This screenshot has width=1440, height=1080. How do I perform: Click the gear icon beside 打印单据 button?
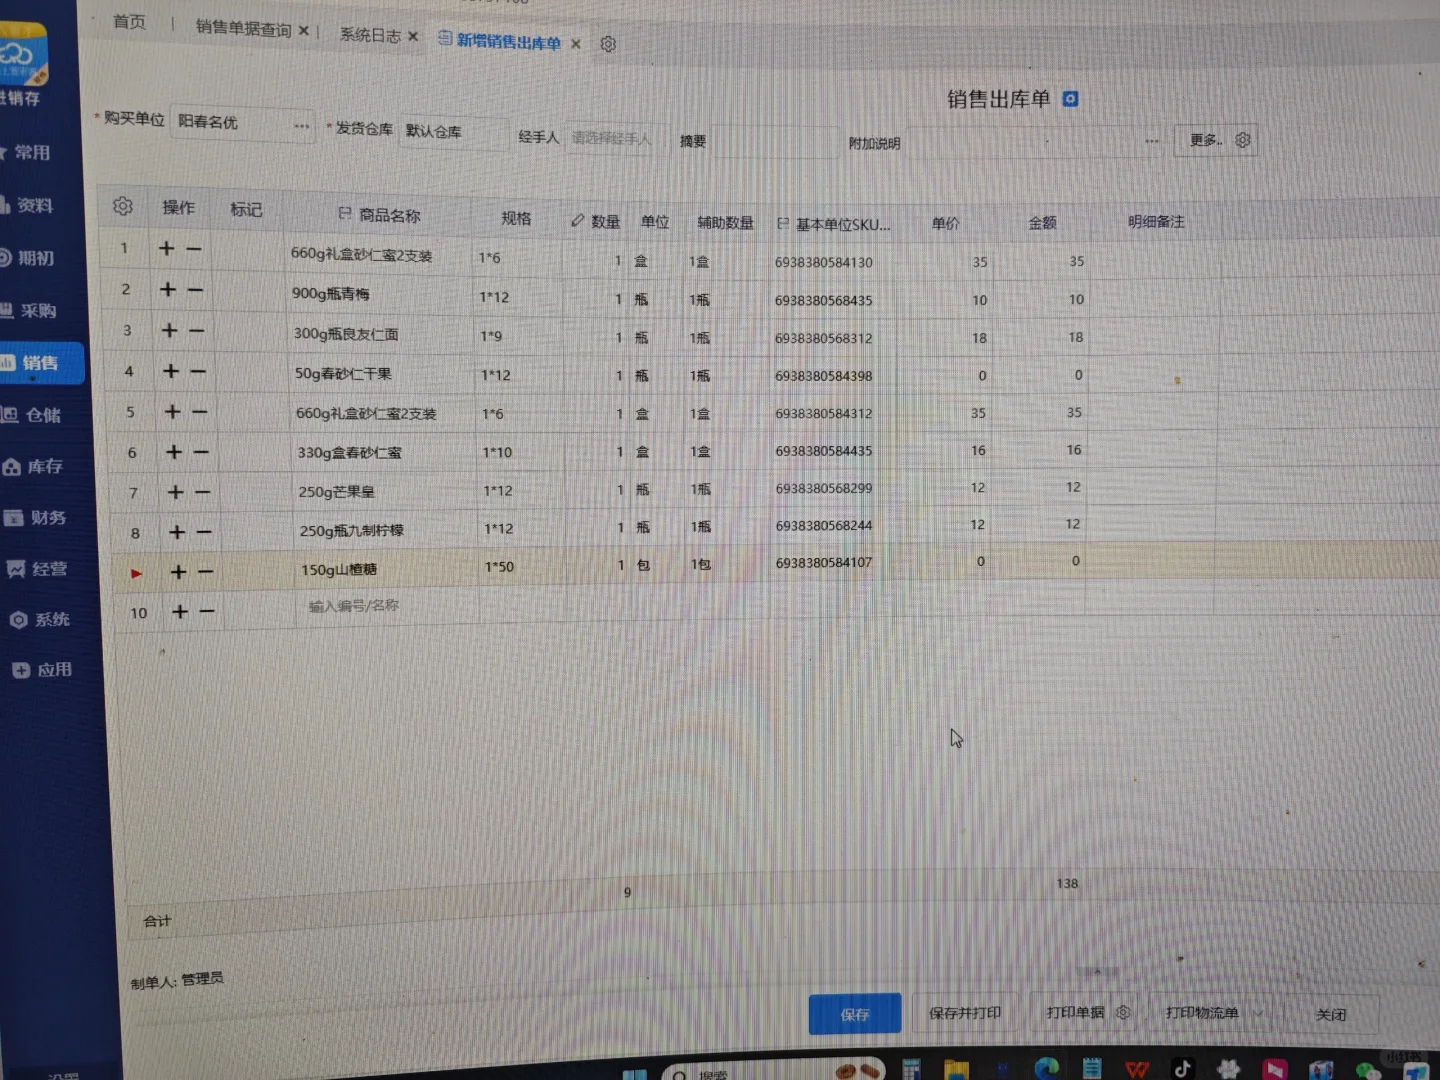click(1122, 1013)
